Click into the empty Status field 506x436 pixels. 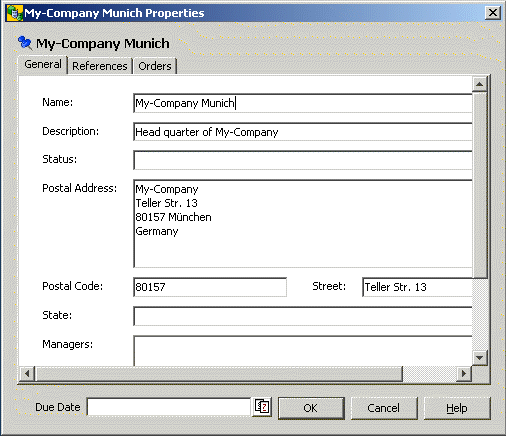pos(303,160)
